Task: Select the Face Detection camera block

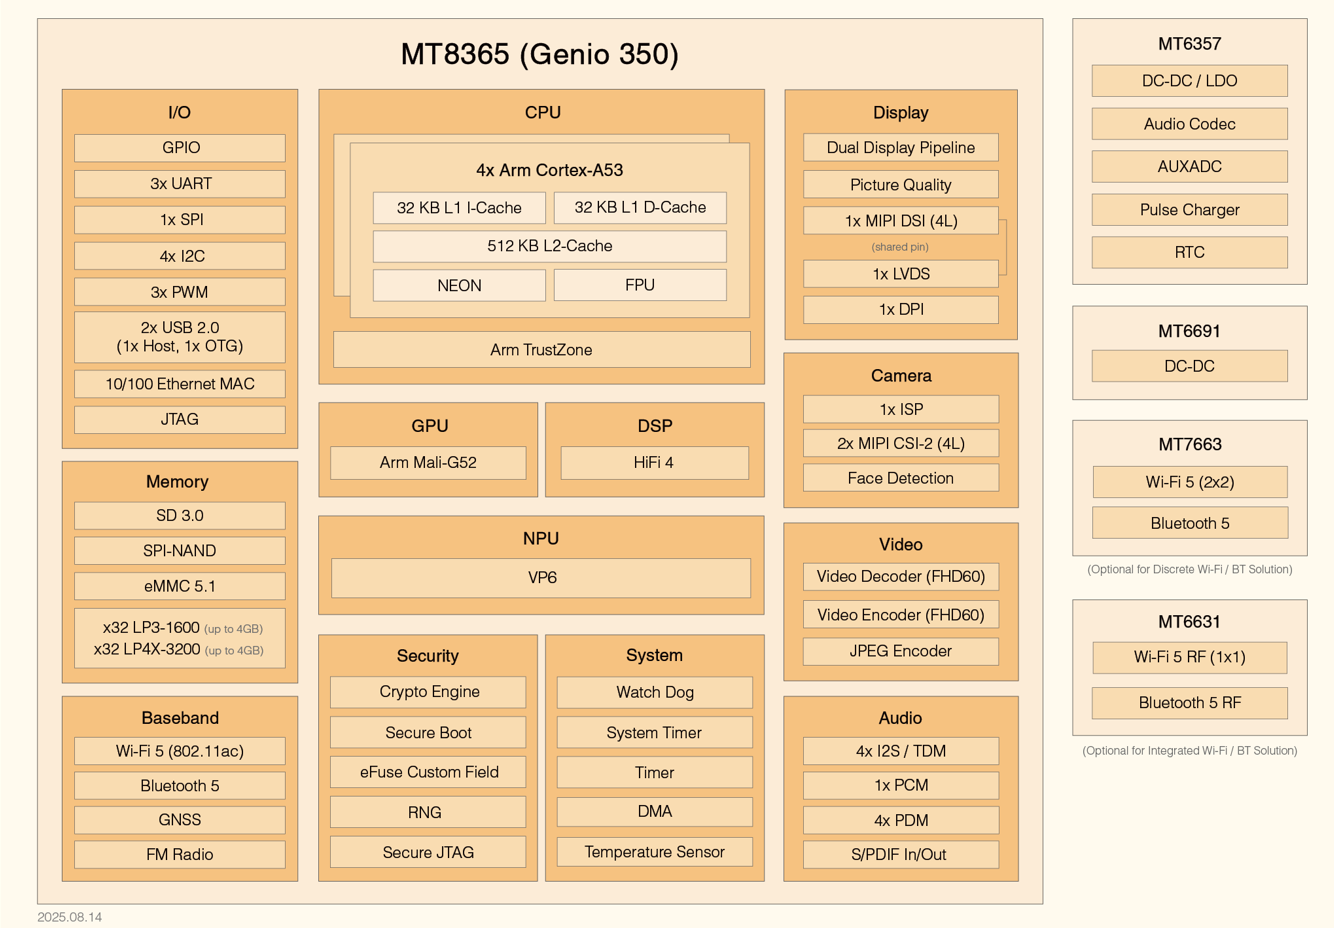Action: [900, 478]
